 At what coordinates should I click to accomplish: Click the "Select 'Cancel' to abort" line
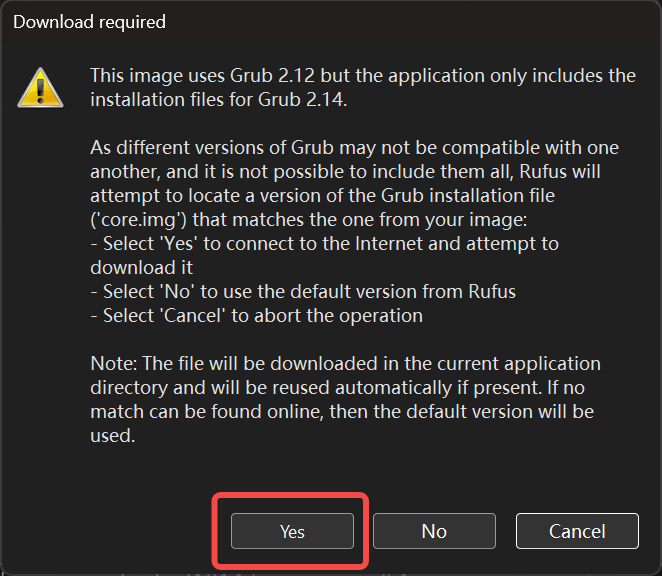click(x=256, y=315)
